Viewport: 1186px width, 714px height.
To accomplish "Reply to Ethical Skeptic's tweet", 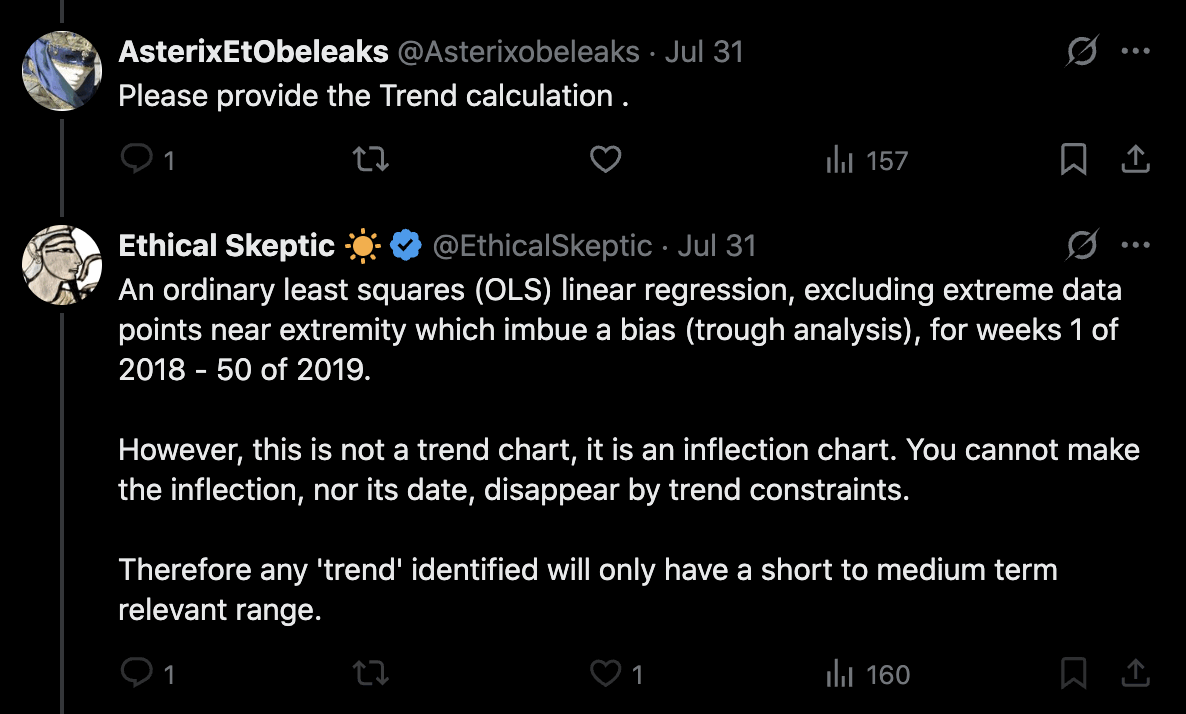I will [136, 674].
